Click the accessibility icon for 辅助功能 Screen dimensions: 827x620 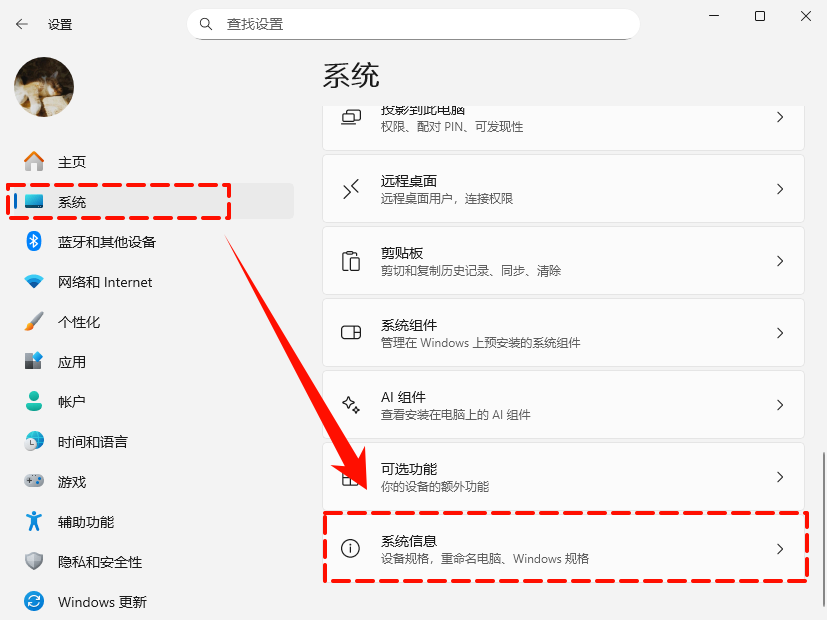(x=34, y=521)
